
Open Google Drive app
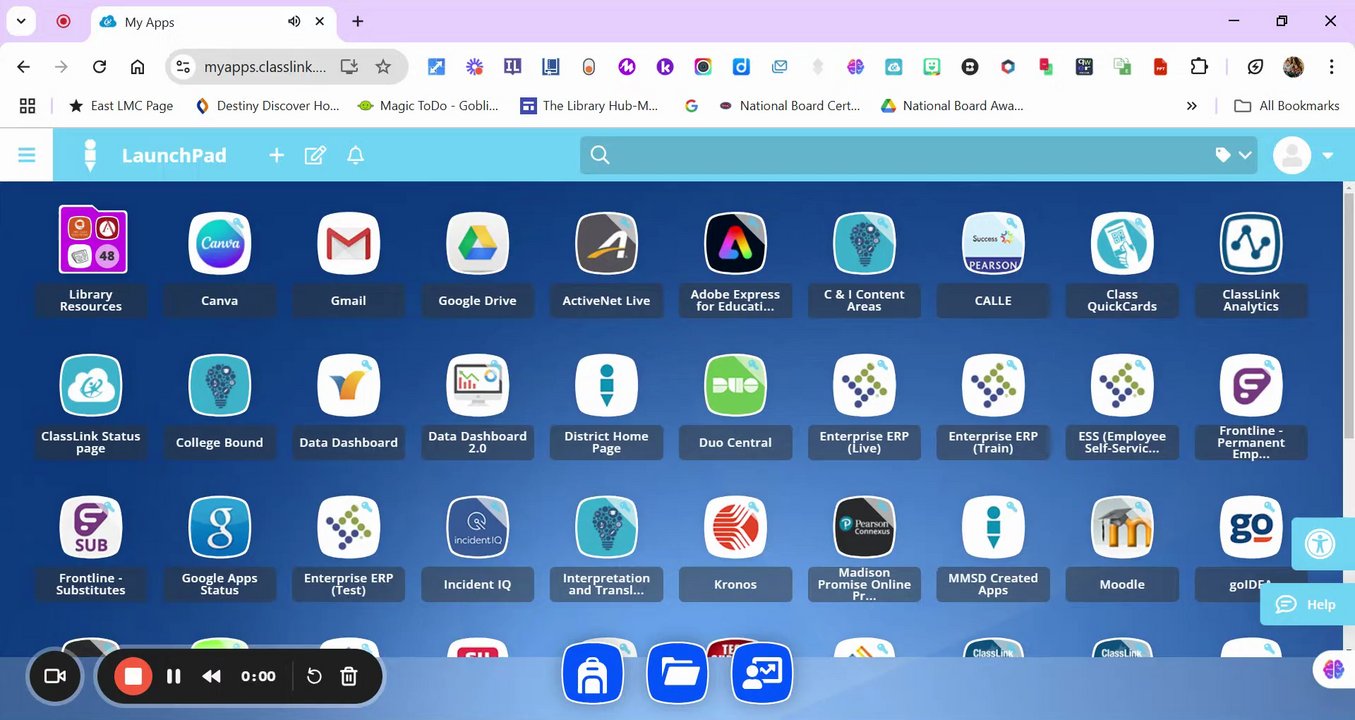click(x=478, y=243)
